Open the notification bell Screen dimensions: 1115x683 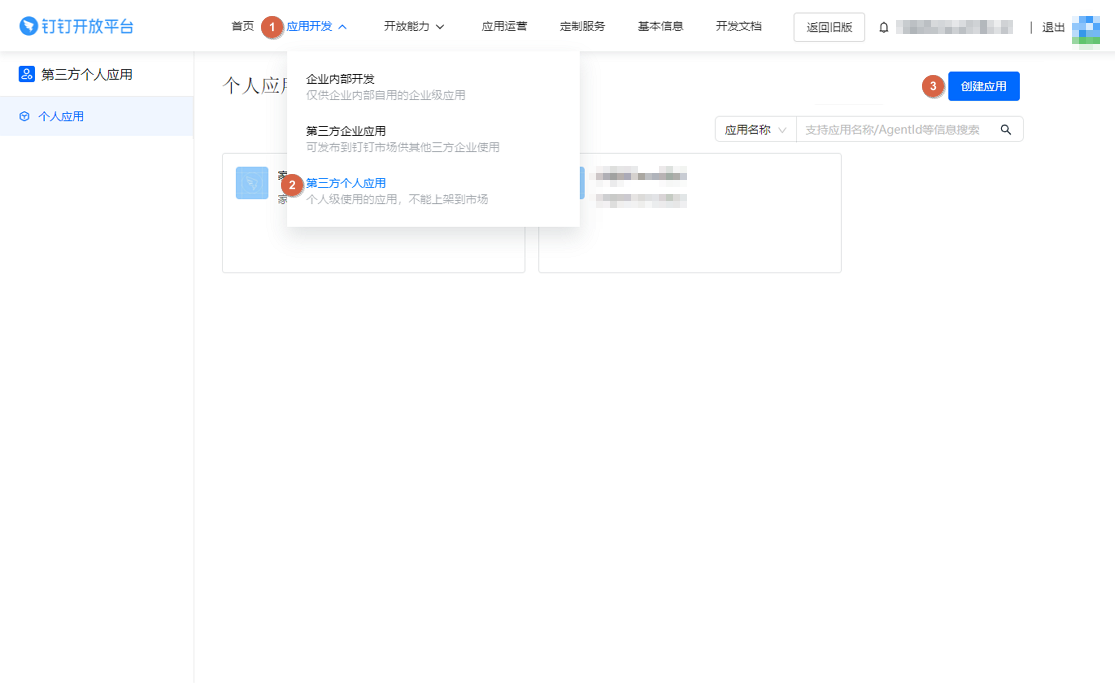[883, 27]
